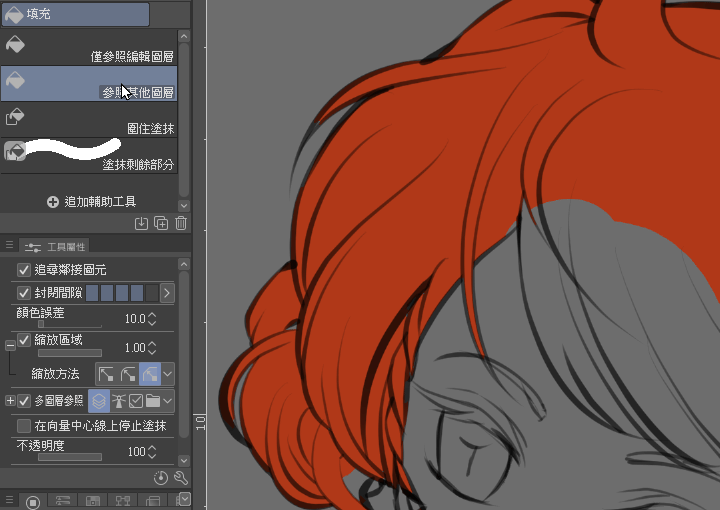Select the 僅參照編輯圖層 fill sub tool
Image resolution: width=720 pixels, height=510 pixels.
(x=89, y=48)
